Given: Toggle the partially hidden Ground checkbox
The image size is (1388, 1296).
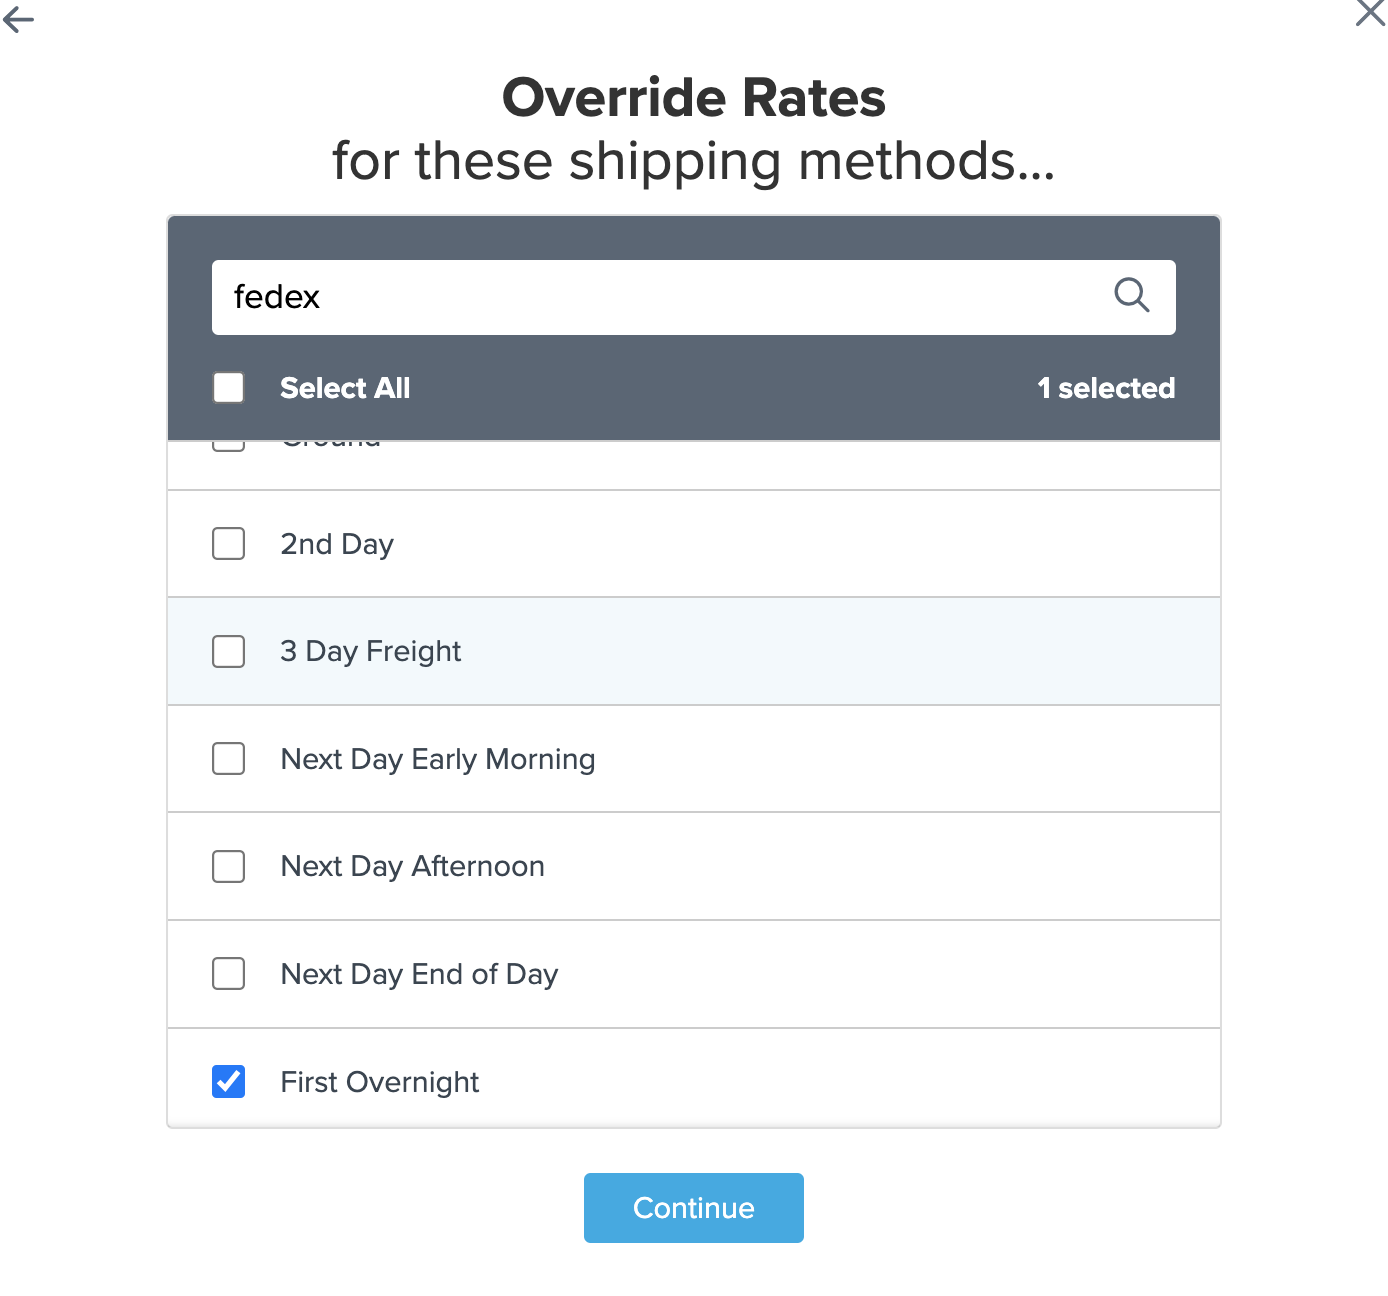Looking at the screenshot, I should point(229,446).
